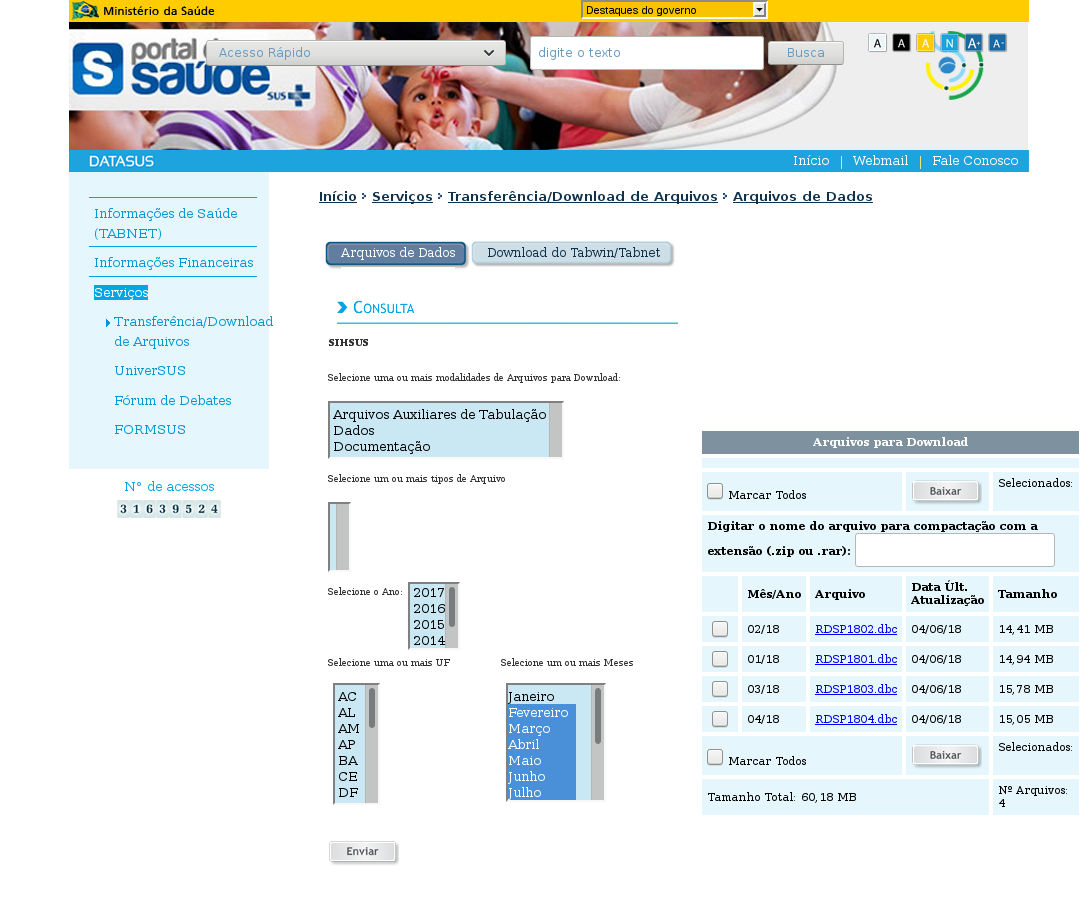Select year 2017 in the Ano list
Screen dimensions: 1092x911
pyautogui.click(x=428, y=593)
